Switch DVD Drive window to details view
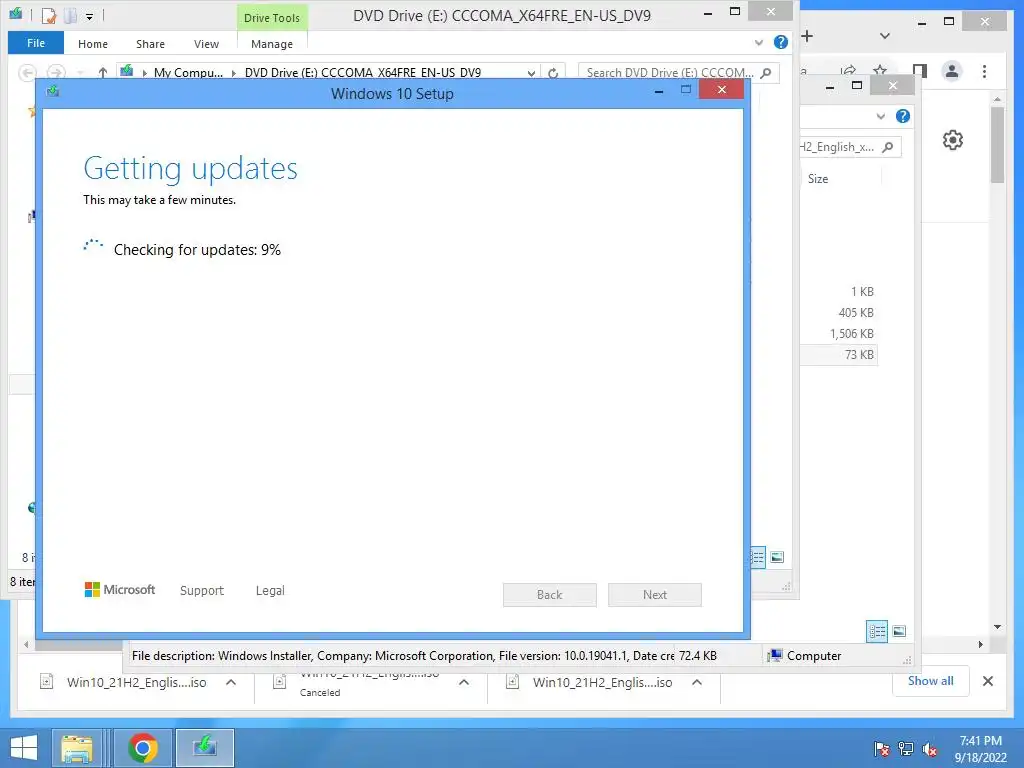The image size is (1024, 768). tap(758, 557)
